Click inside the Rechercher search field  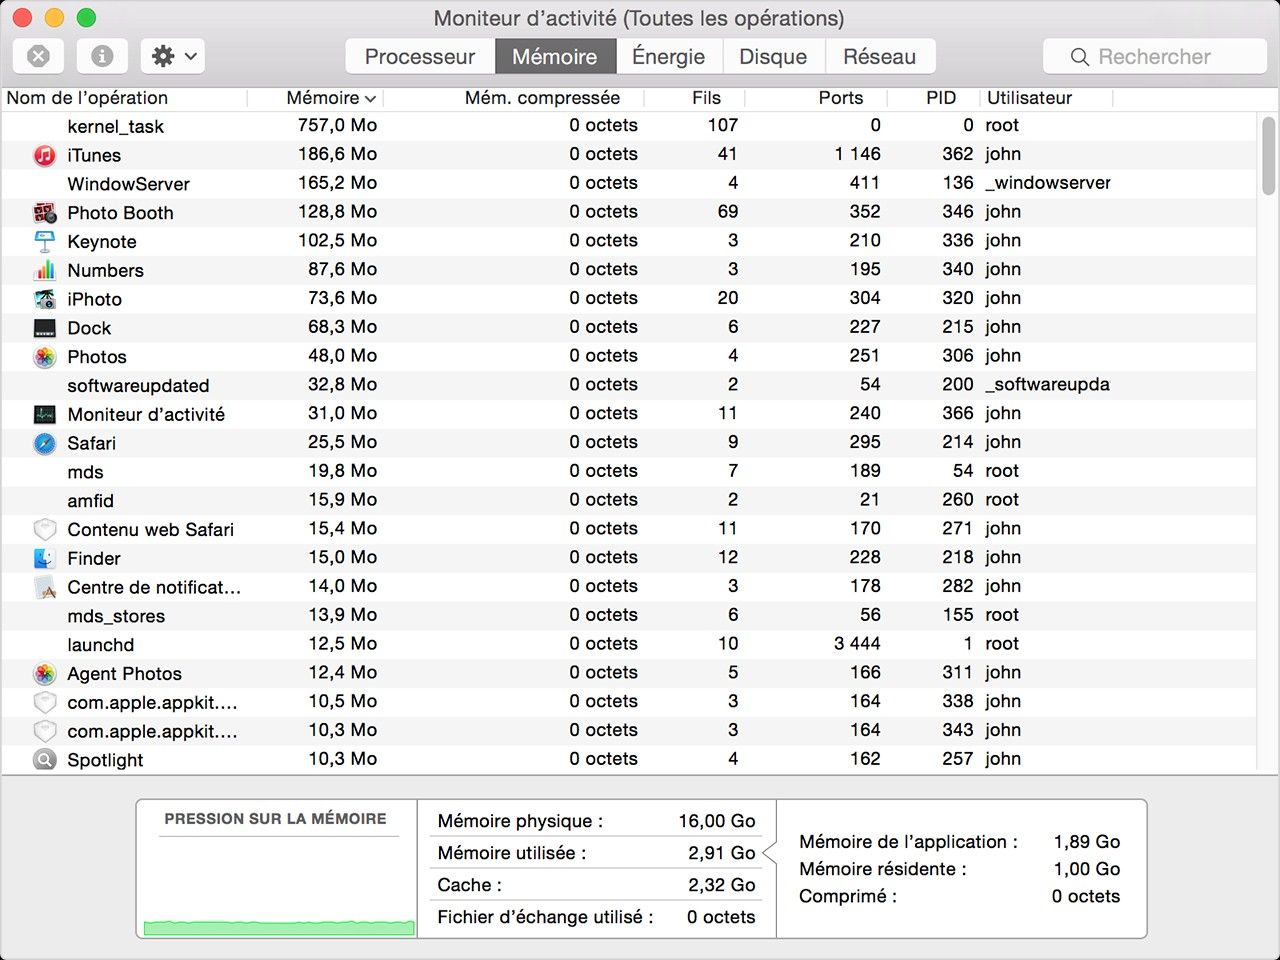click(x=1155, y=56)
